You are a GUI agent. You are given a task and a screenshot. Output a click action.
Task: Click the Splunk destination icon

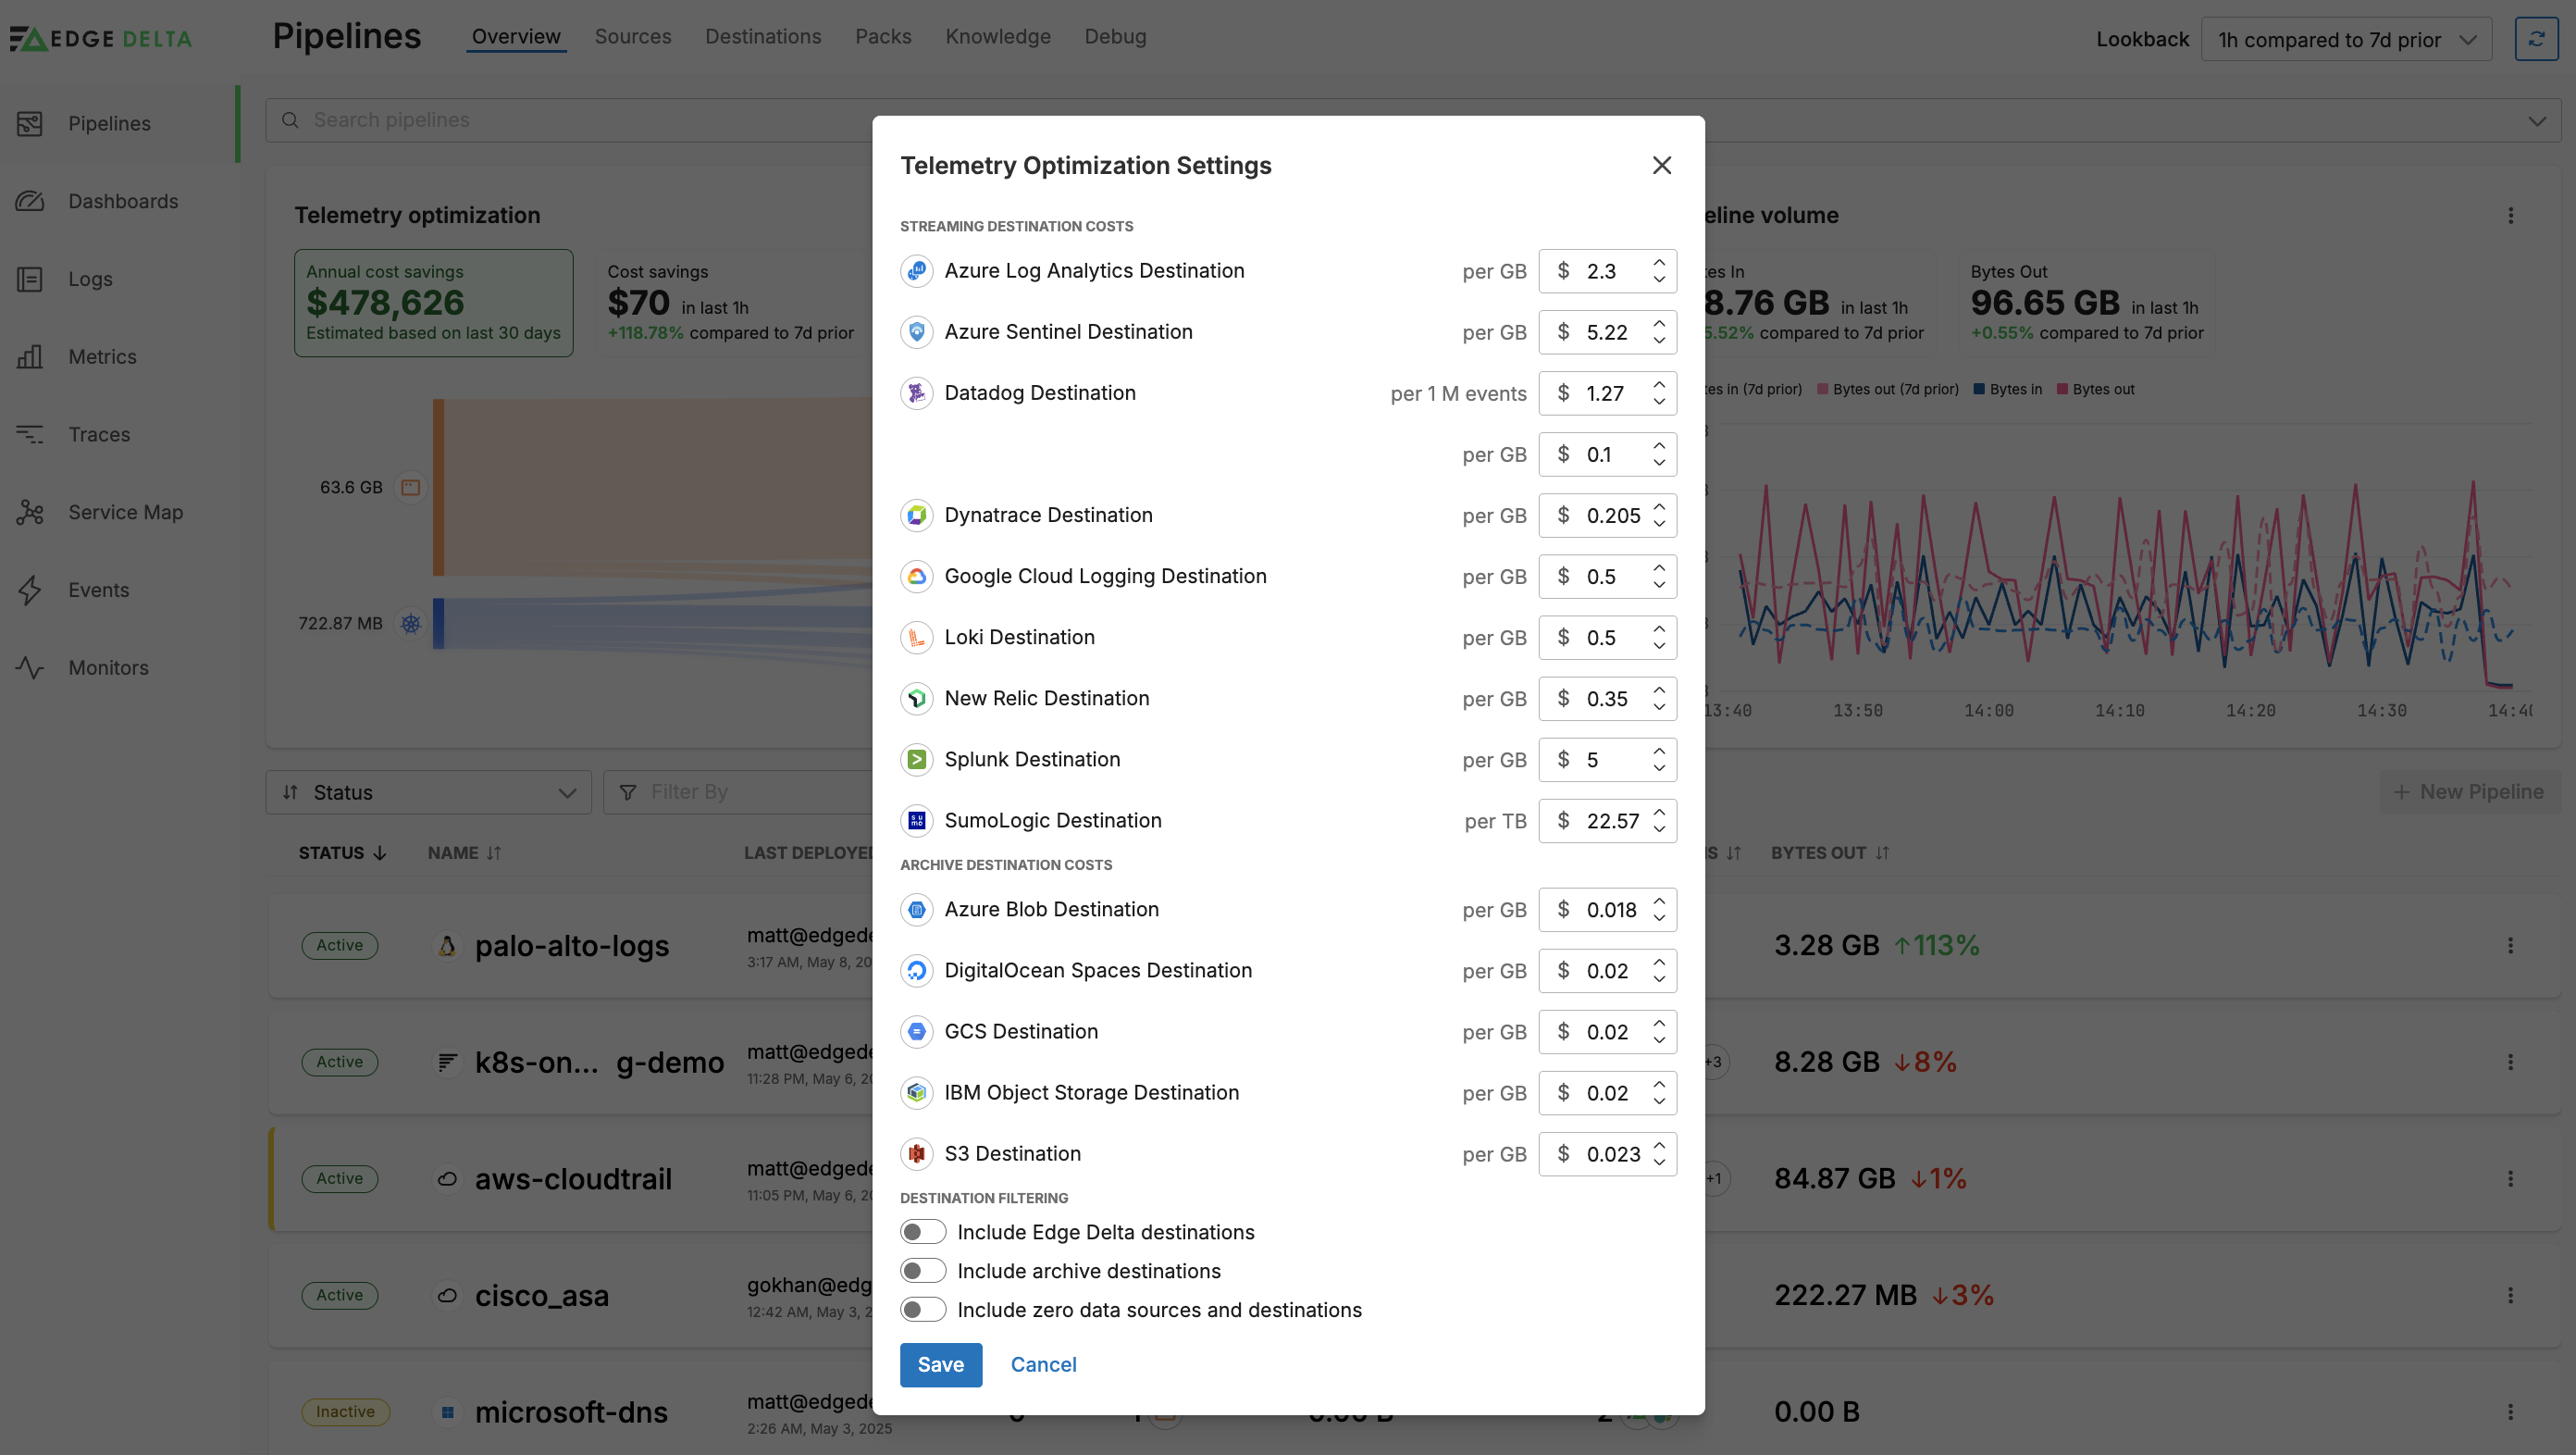pos(916,759)
